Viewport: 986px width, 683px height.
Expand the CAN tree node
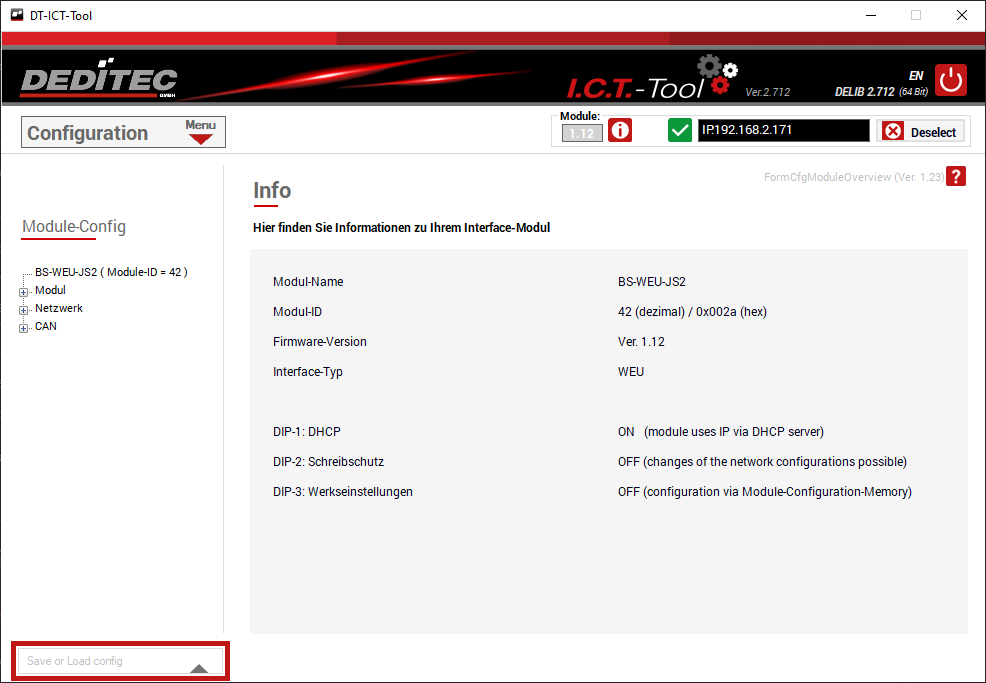24,327
